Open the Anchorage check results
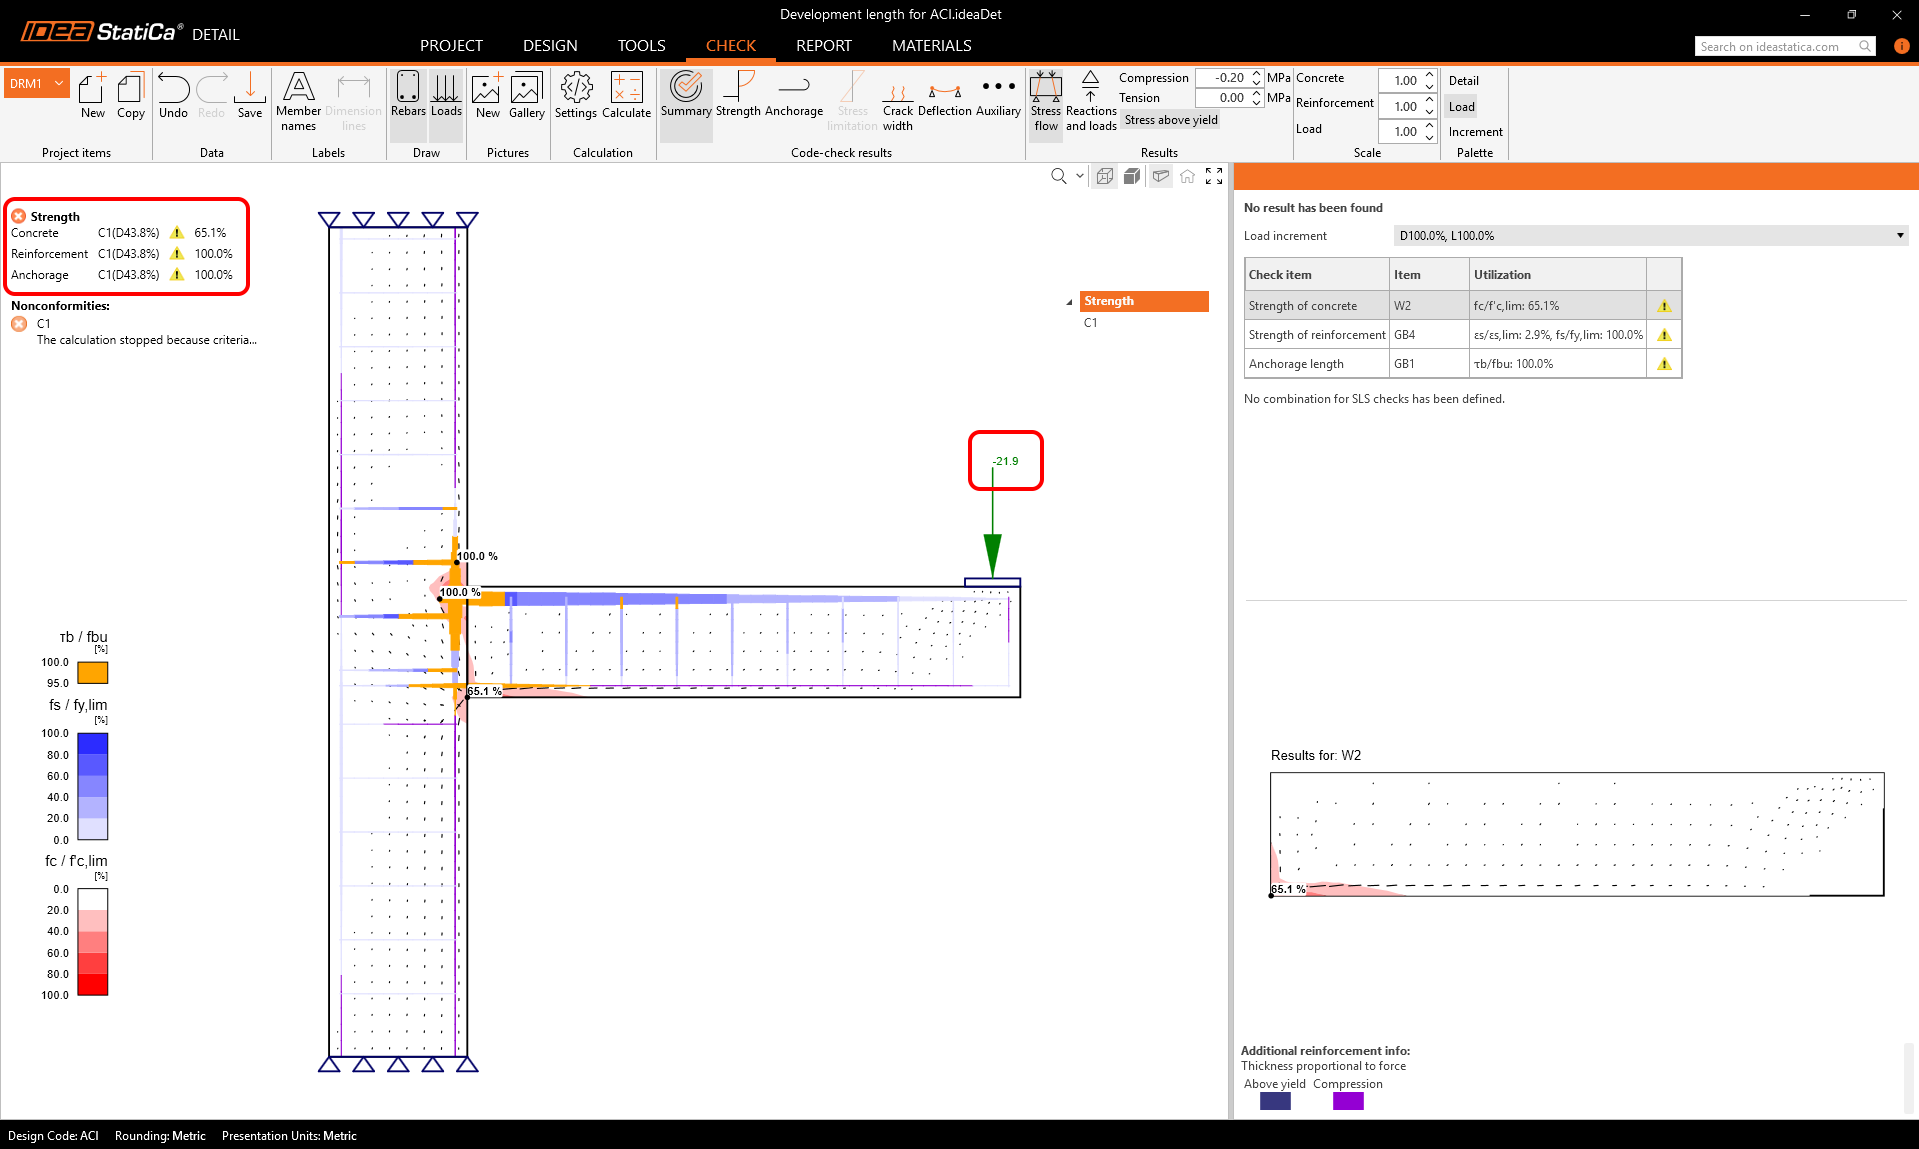 (794, 96)
